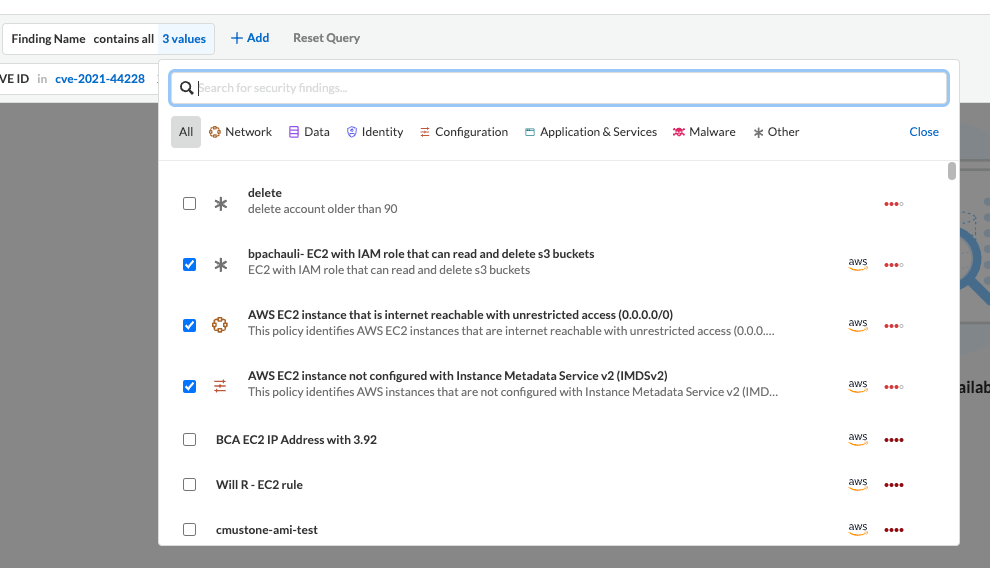Close the findings picker via Close link
Image resolution: width=990 pixels, height=568 pixels.
coord(923,132)
